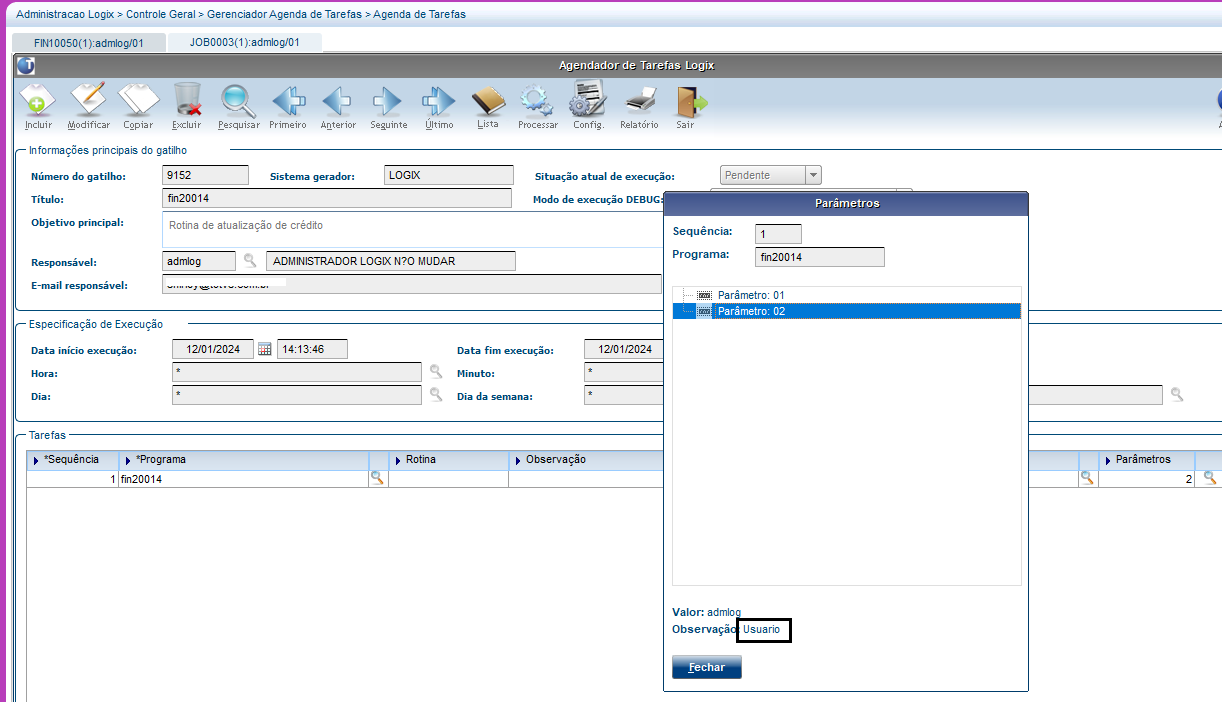Click Sistema gerador field
This screenshot has width=1222, height=702.
[448, 175]
